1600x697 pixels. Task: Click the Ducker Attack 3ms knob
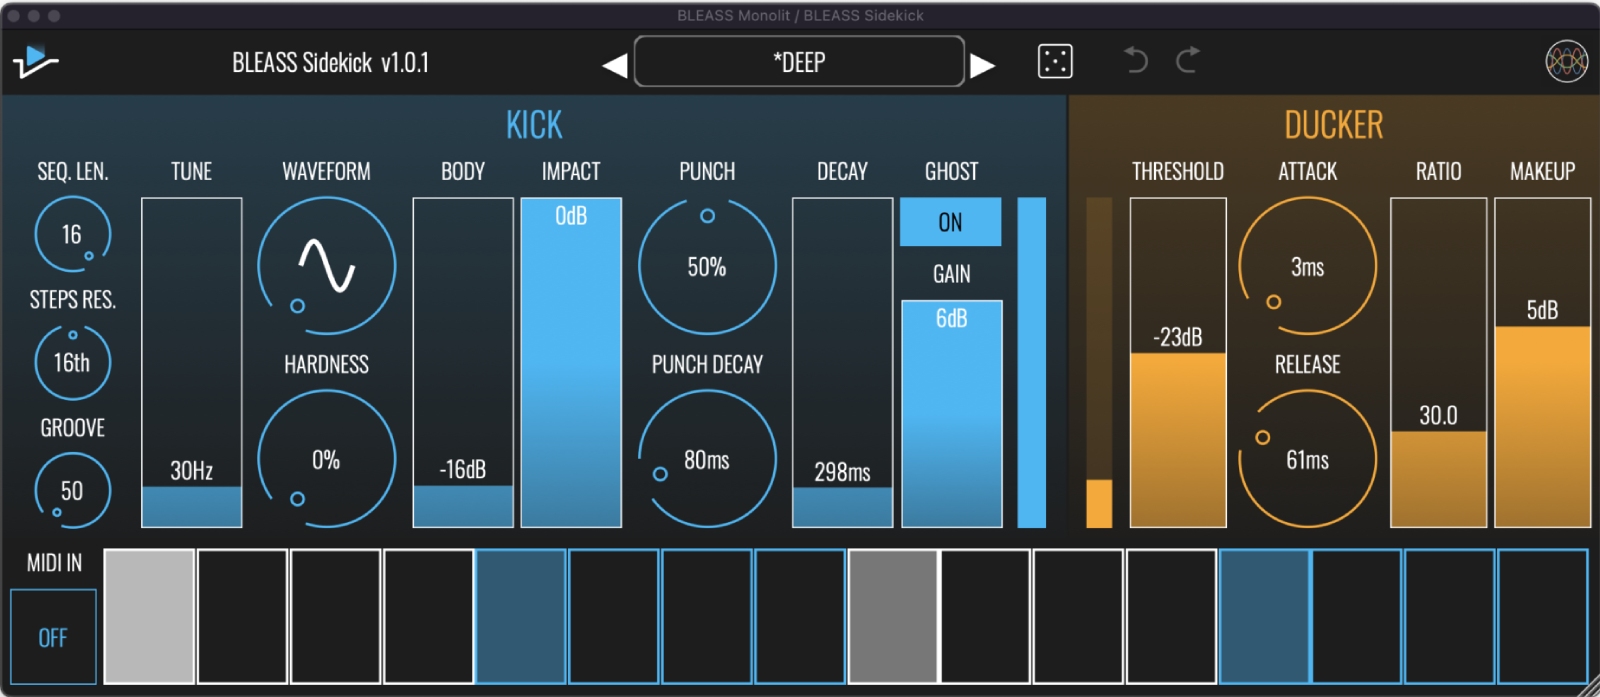point(1307,266)
